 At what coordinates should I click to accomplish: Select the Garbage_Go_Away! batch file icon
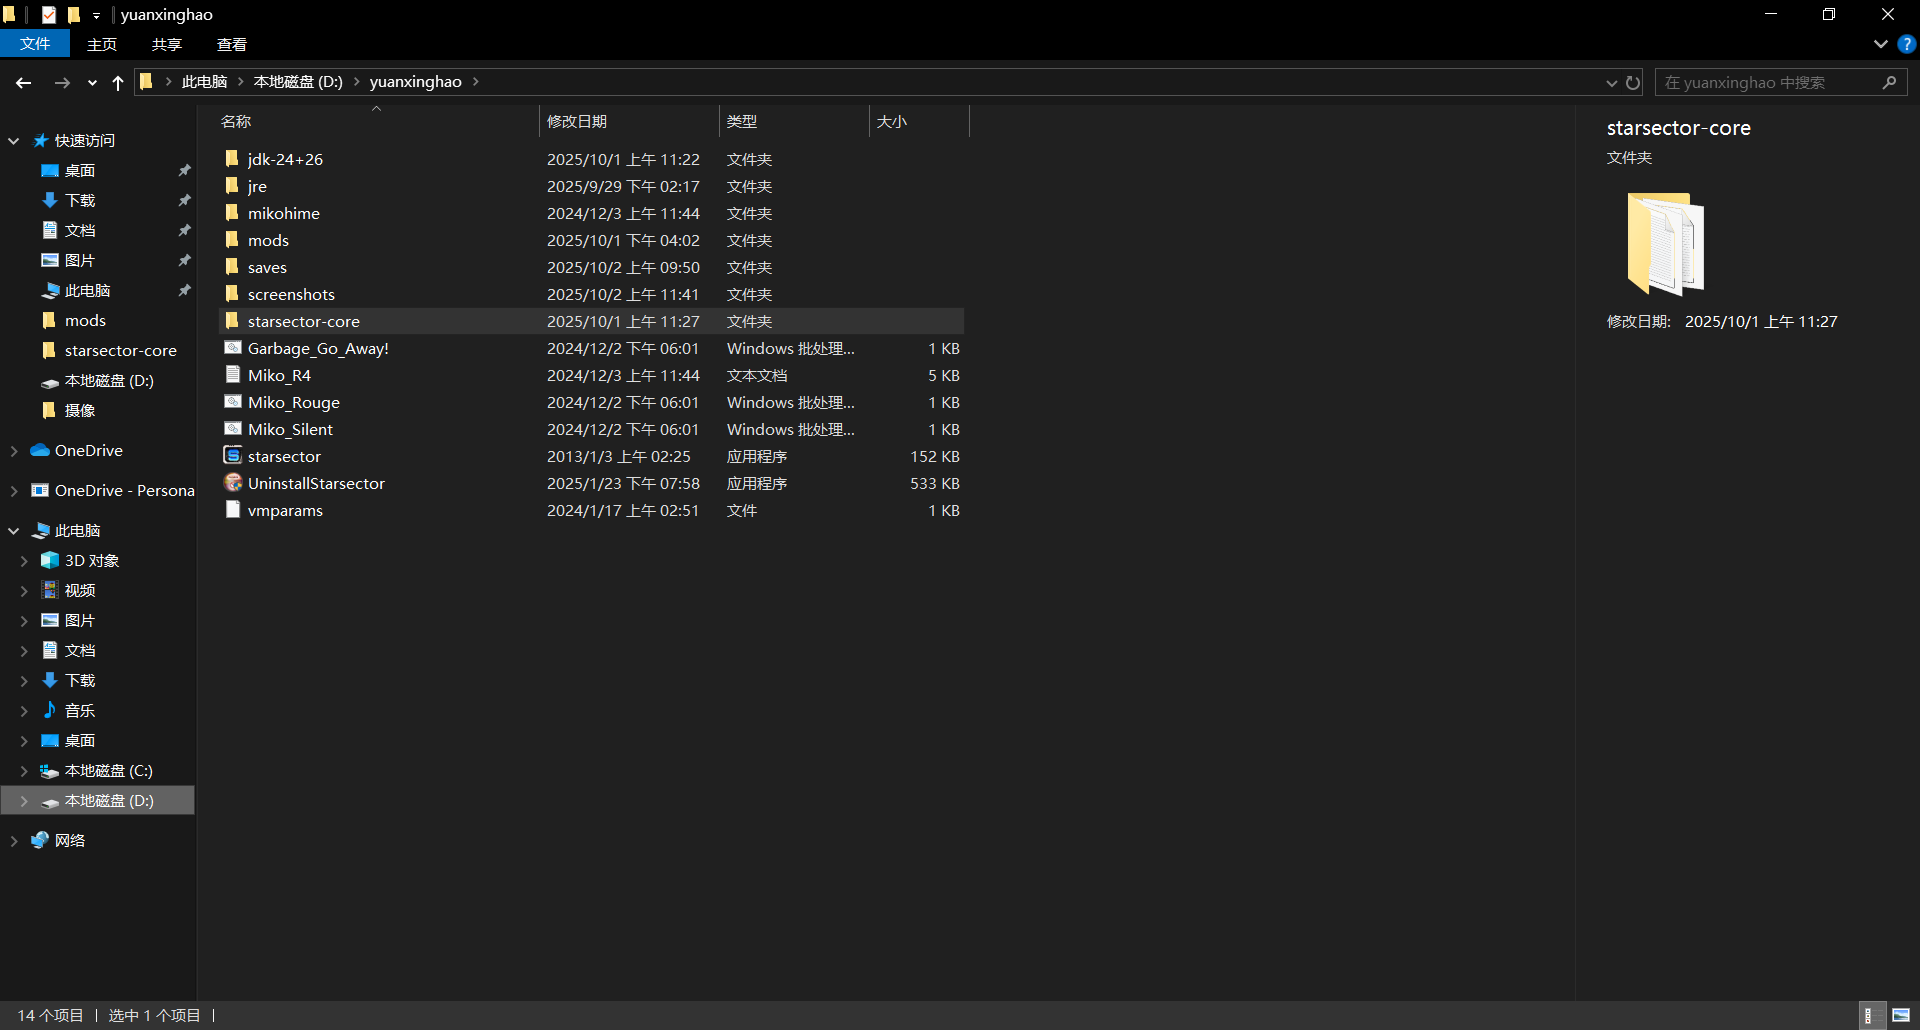point(233,348)
